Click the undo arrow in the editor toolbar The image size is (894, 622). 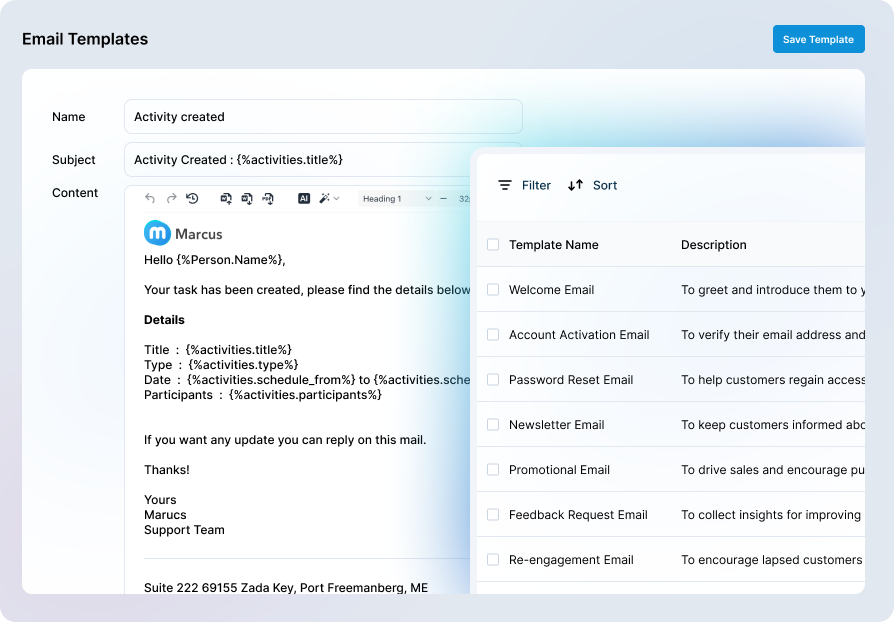[x=150, y=199]
